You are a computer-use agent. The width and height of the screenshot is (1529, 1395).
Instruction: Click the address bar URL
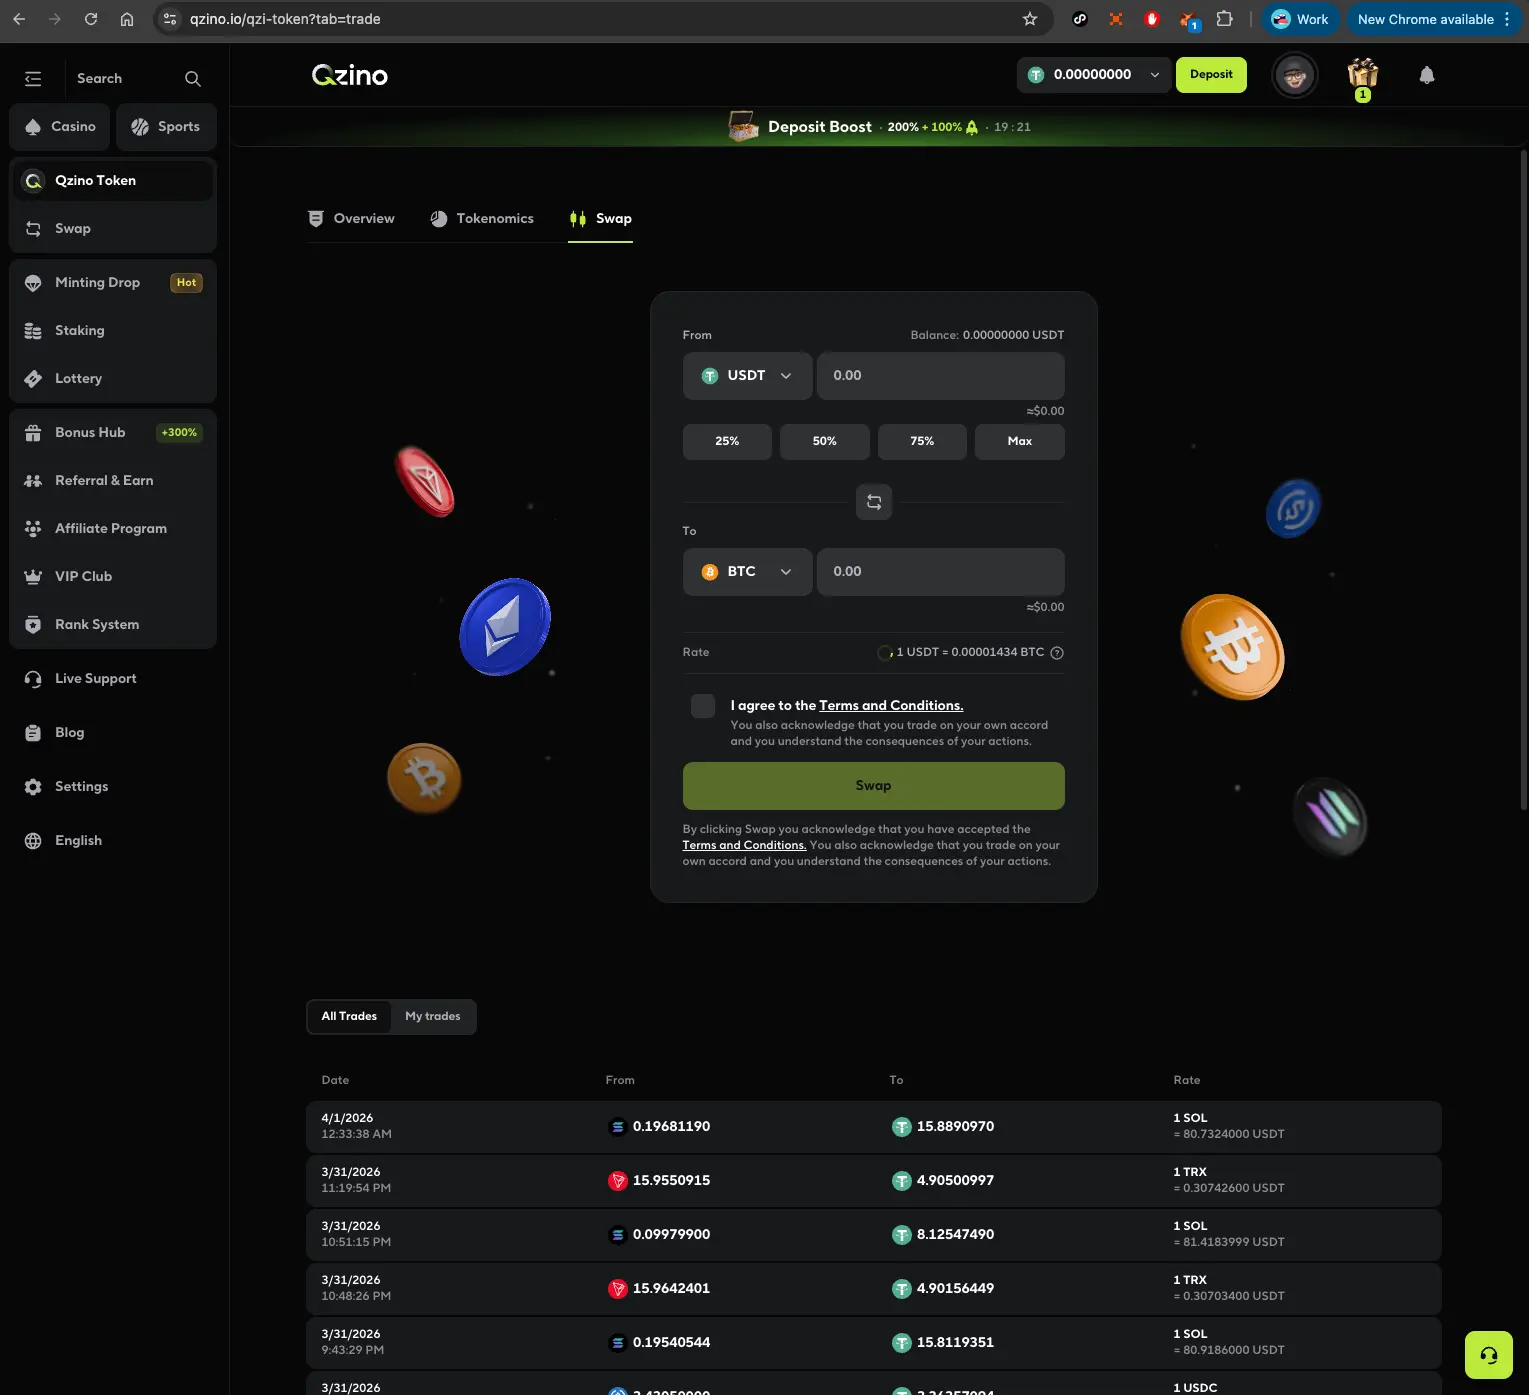[x=285, y=19]
